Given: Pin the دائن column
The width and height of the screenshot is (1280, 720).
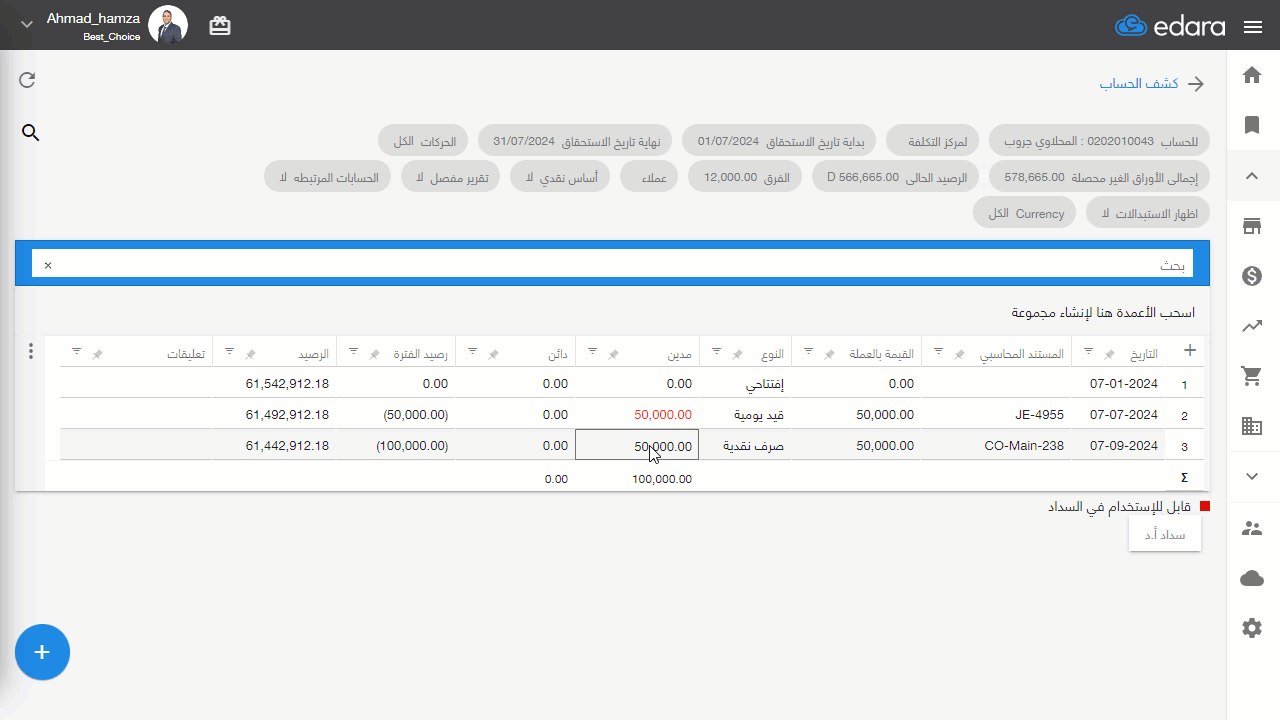Looking at the screenshot, I should pyautogui.click(x=492, y=355).
